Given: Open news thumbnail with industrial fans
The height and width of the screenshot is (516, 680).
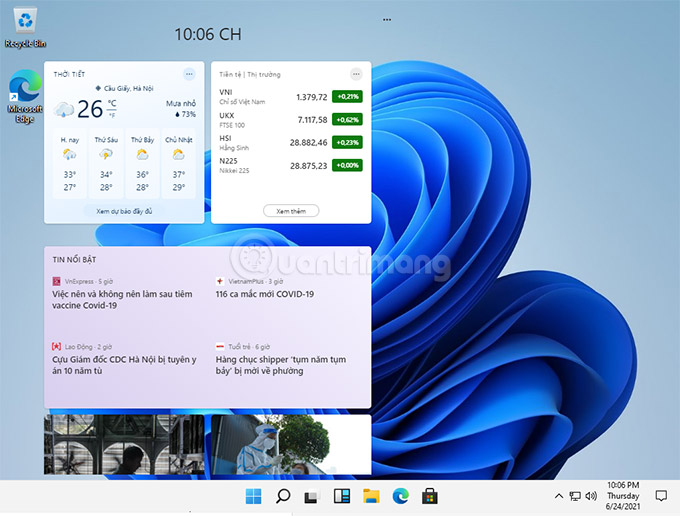Looking at the screenshot, I should [124, 444].
